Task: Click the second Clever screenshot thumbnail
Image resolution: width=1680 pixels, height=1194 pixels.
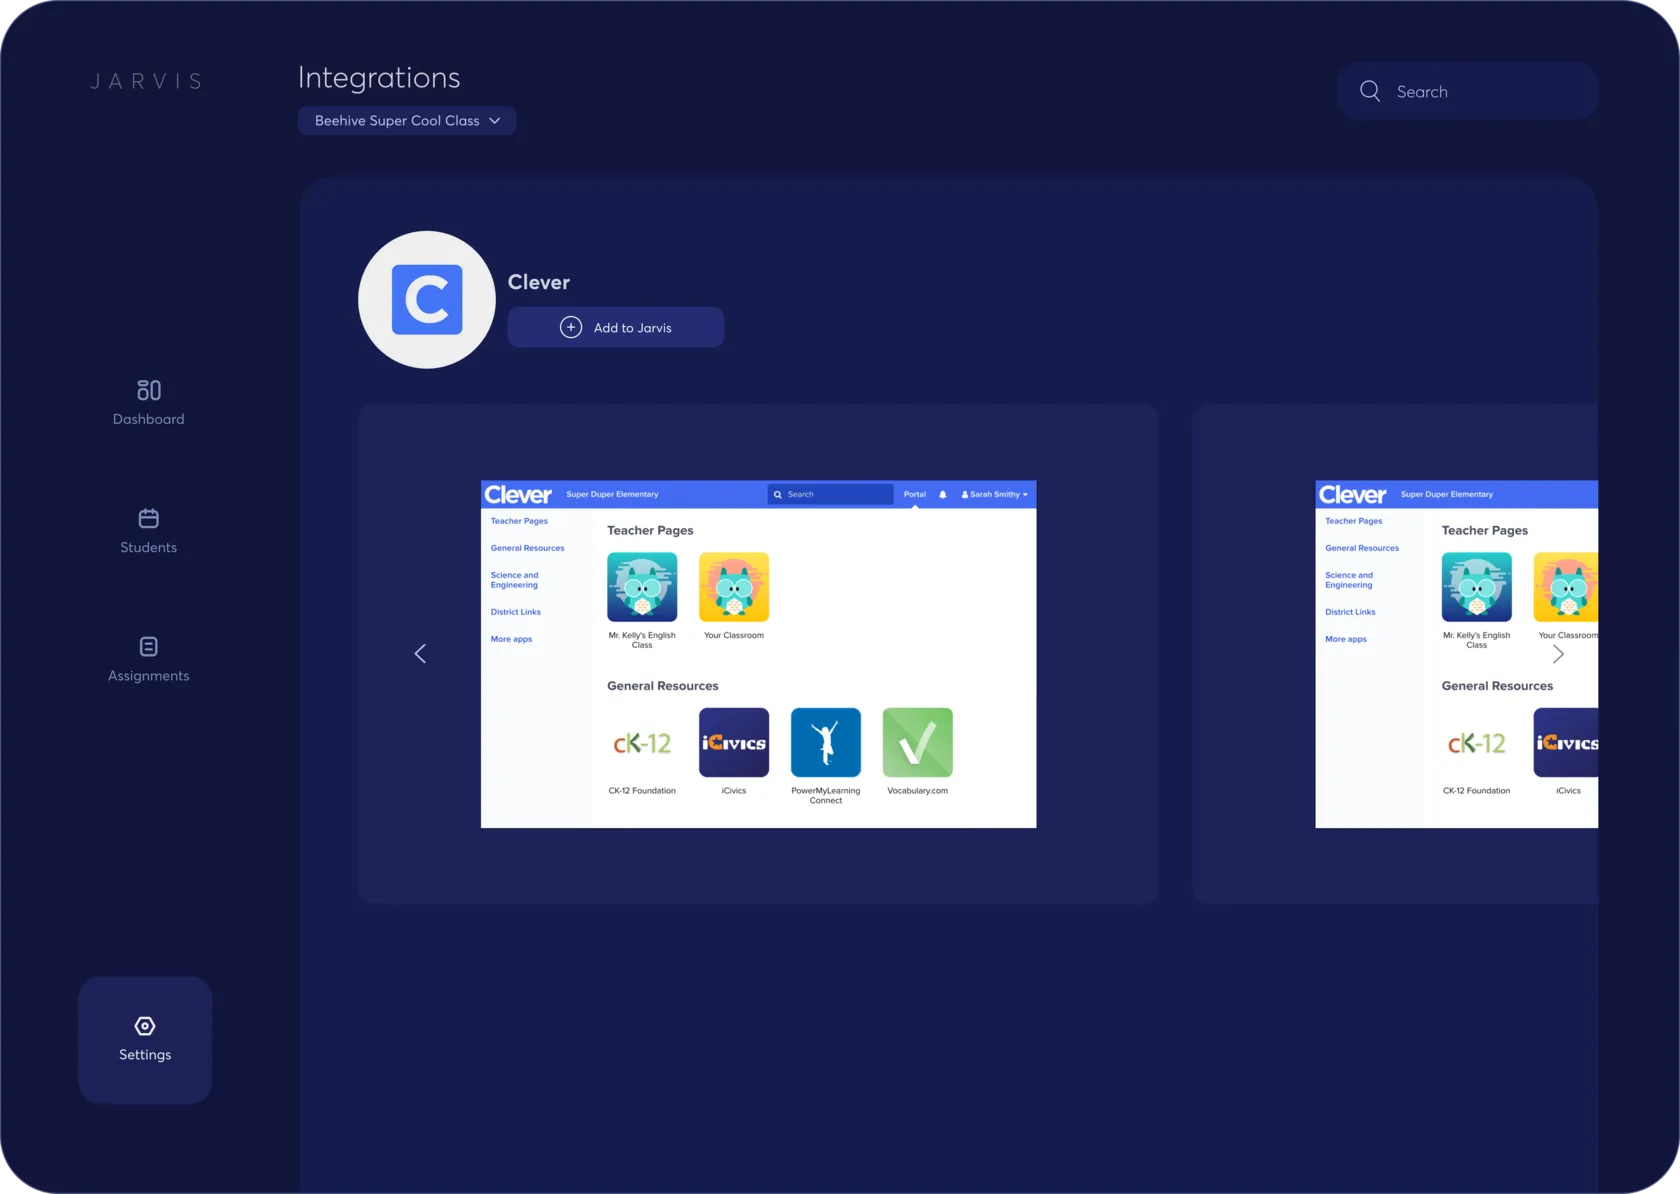Action: pyautogui.click(x=1456, y=654)
